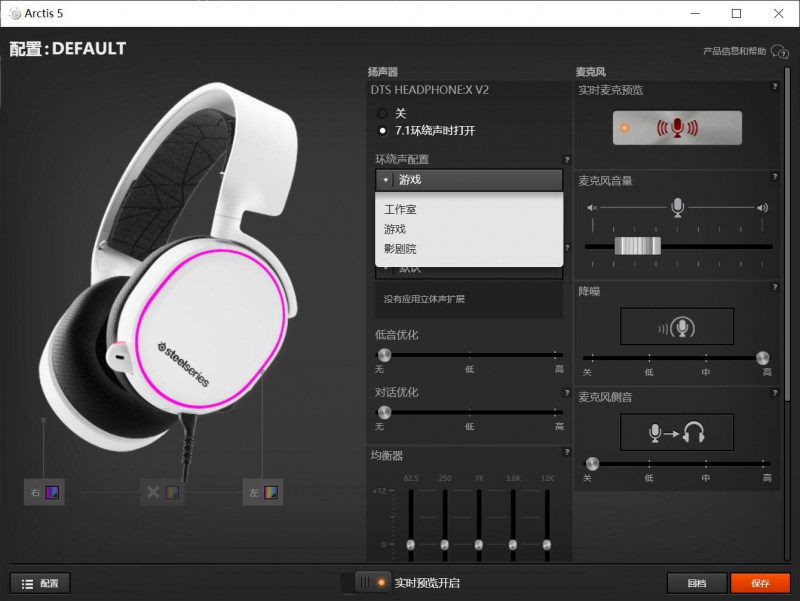This screenshot has width=800, height=601.
Task: Click the live mic preview button
Action: [x=677, y=128]
